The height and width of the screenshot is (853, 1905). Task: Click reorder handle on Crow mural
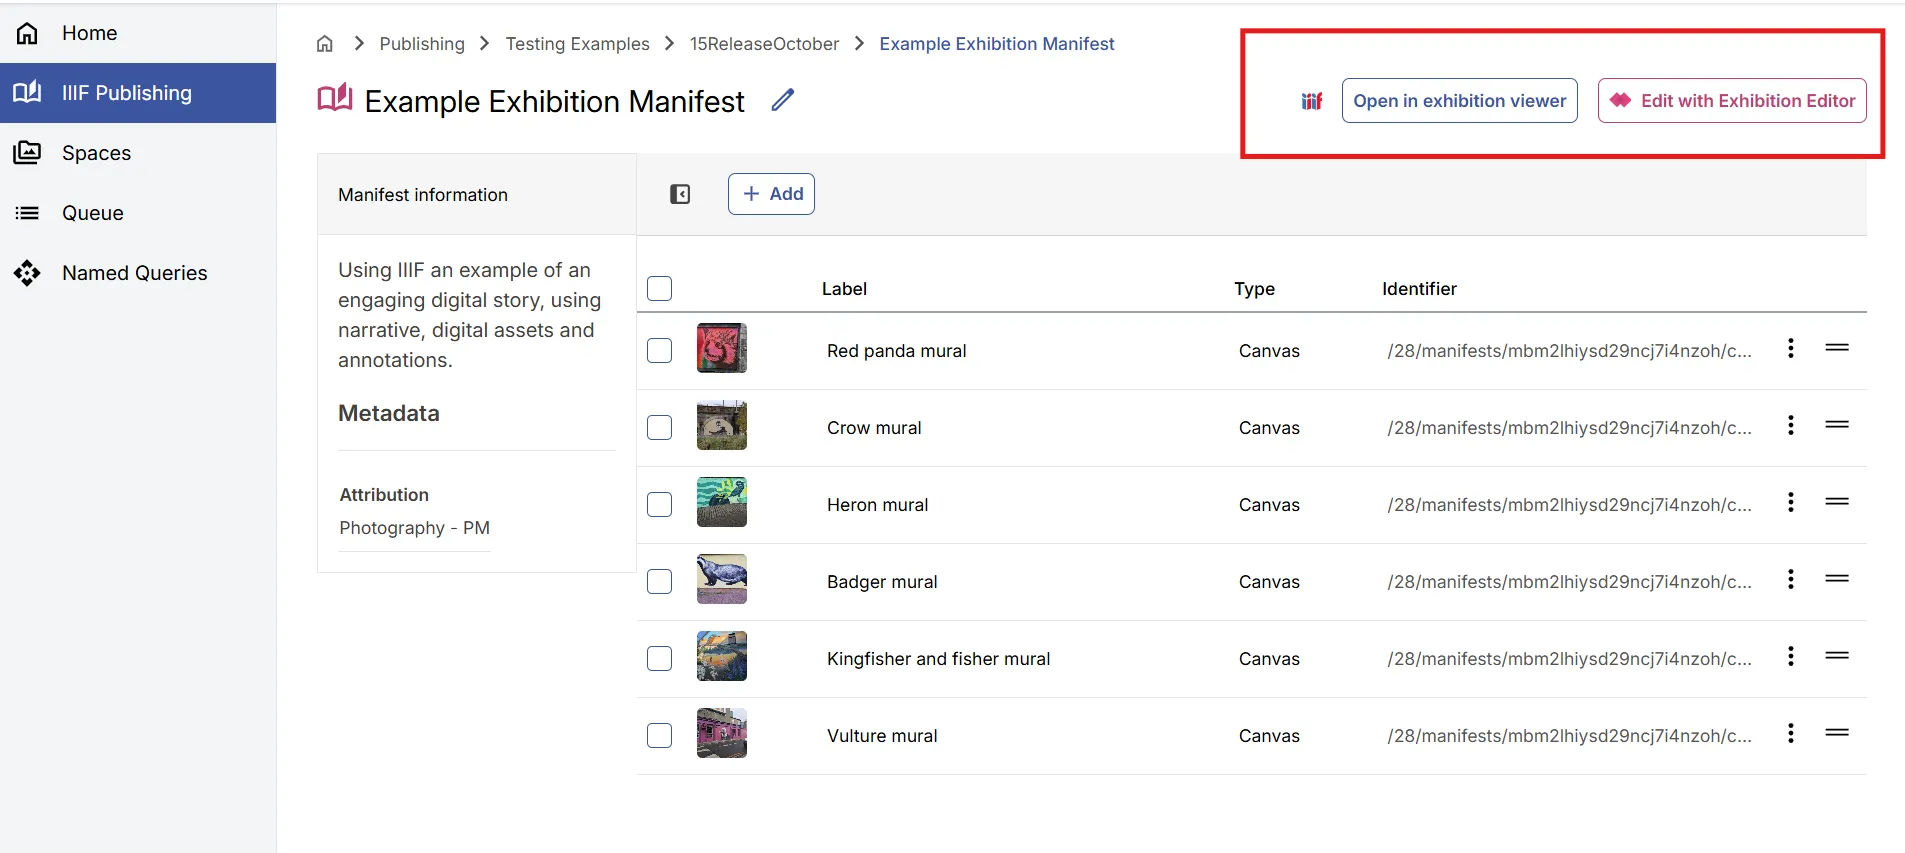tap(1837, 425)
